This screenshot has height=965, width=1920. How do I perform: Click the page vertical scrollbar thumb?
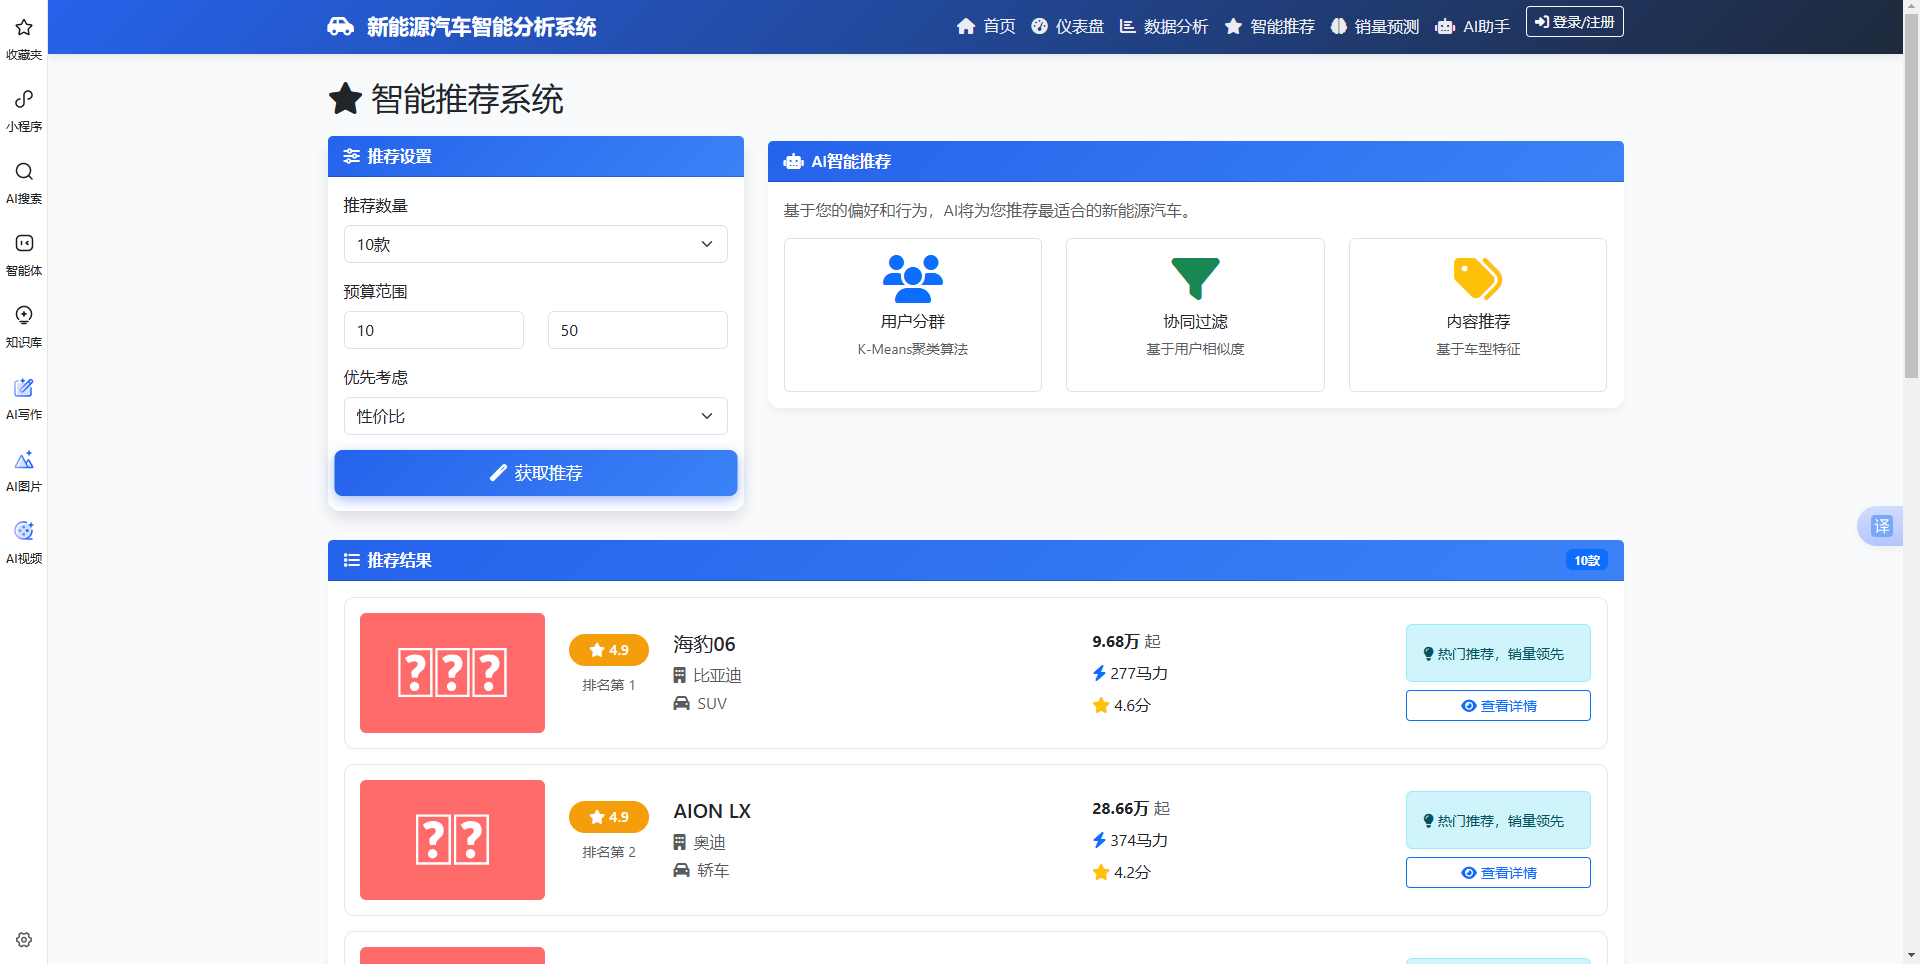[1911, 196]
